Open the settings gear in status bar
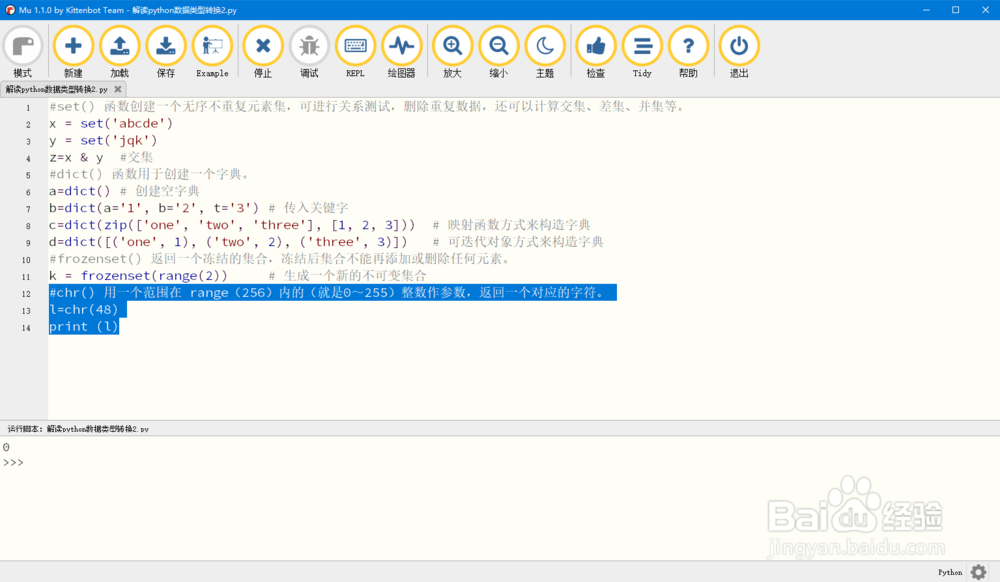 point(978,571)
